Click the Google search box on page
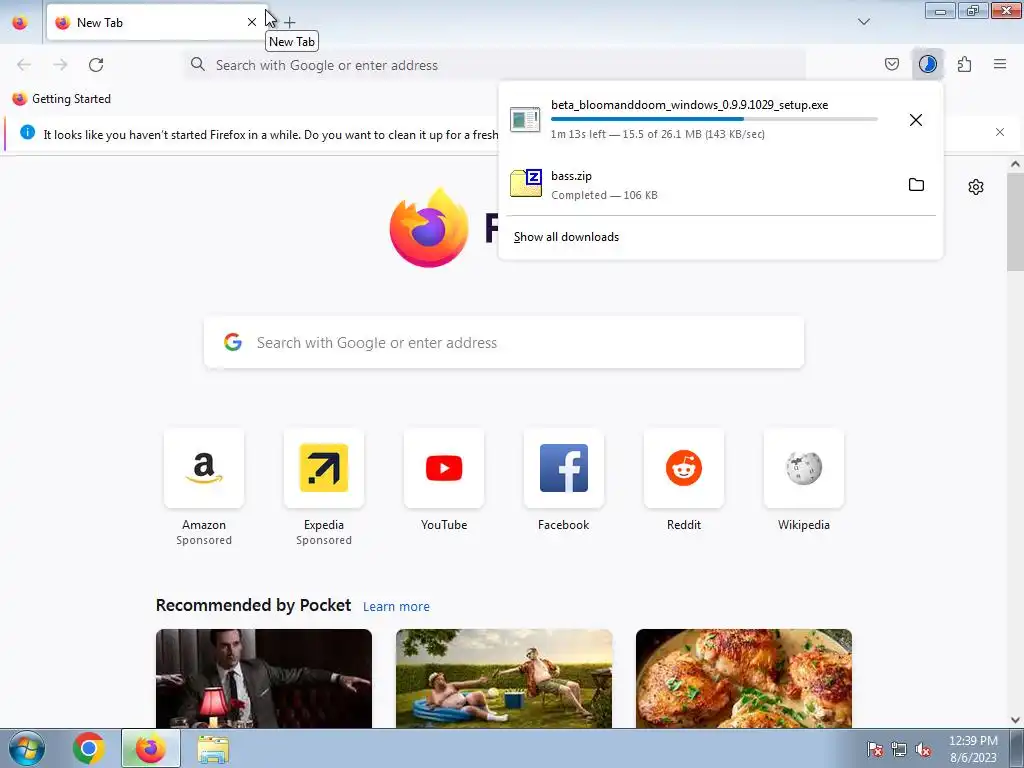Viewport: 1024px width, 768px height. point(504,342)
